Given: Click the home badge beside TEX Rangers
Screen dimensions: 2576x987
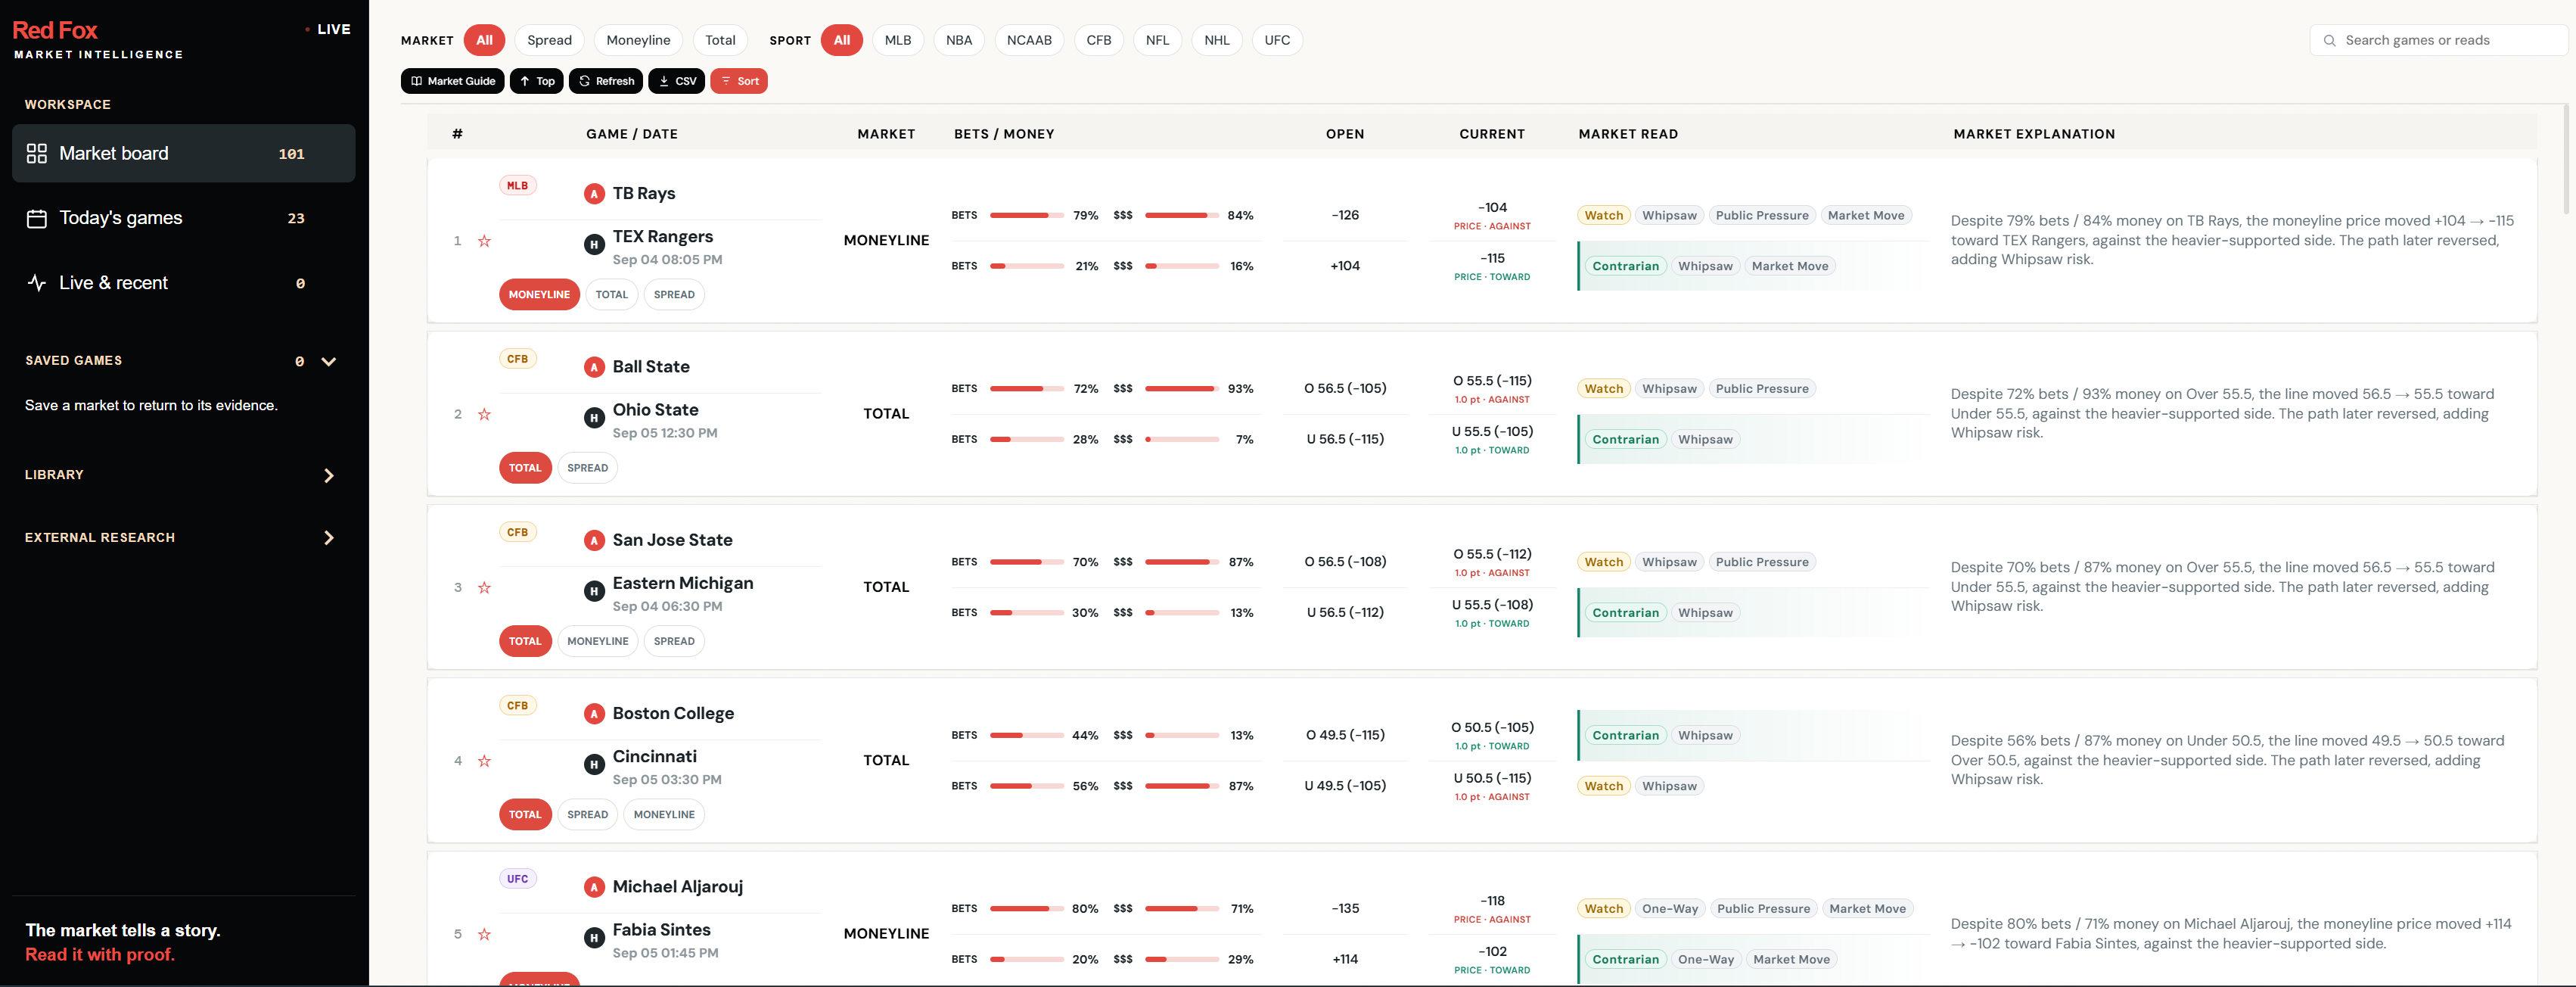Looking at the screenshot, I should tap(594, 244).
